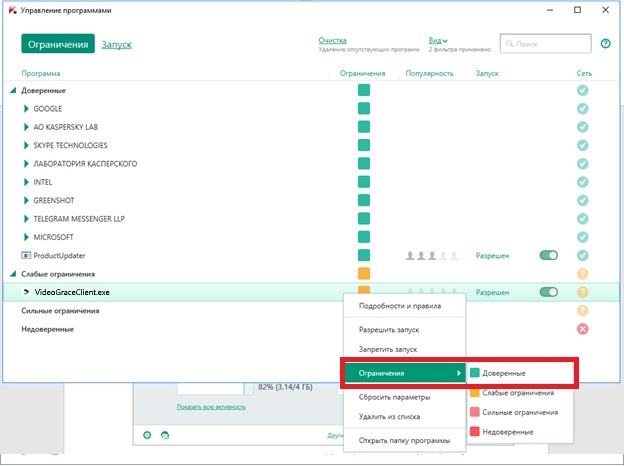Image resolution: width=624 pixels, height=466 pixels.
Task: Select Сильные ограничения in submenu
Action: pyautogui.click(x=520, y=412)
